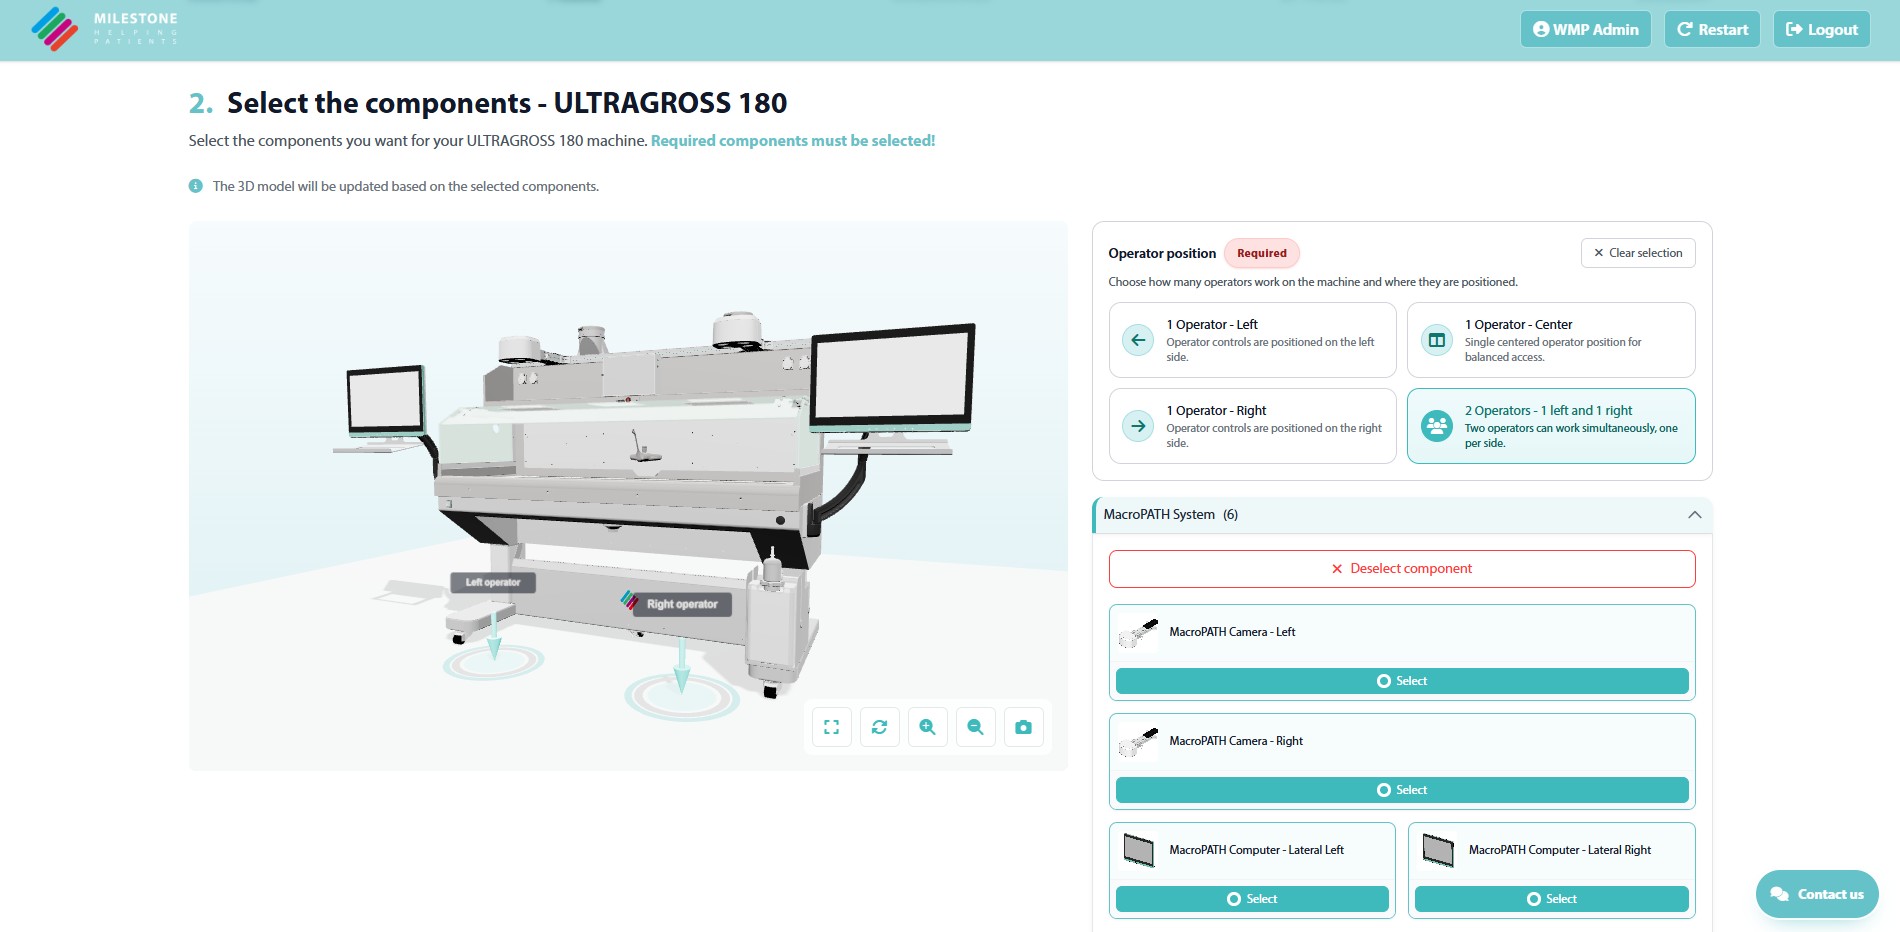Image resolution: width=1900 pixels, height=932 pixels.
Task: Choose 1 Operator - Center option
Action: click(1551, 340)
